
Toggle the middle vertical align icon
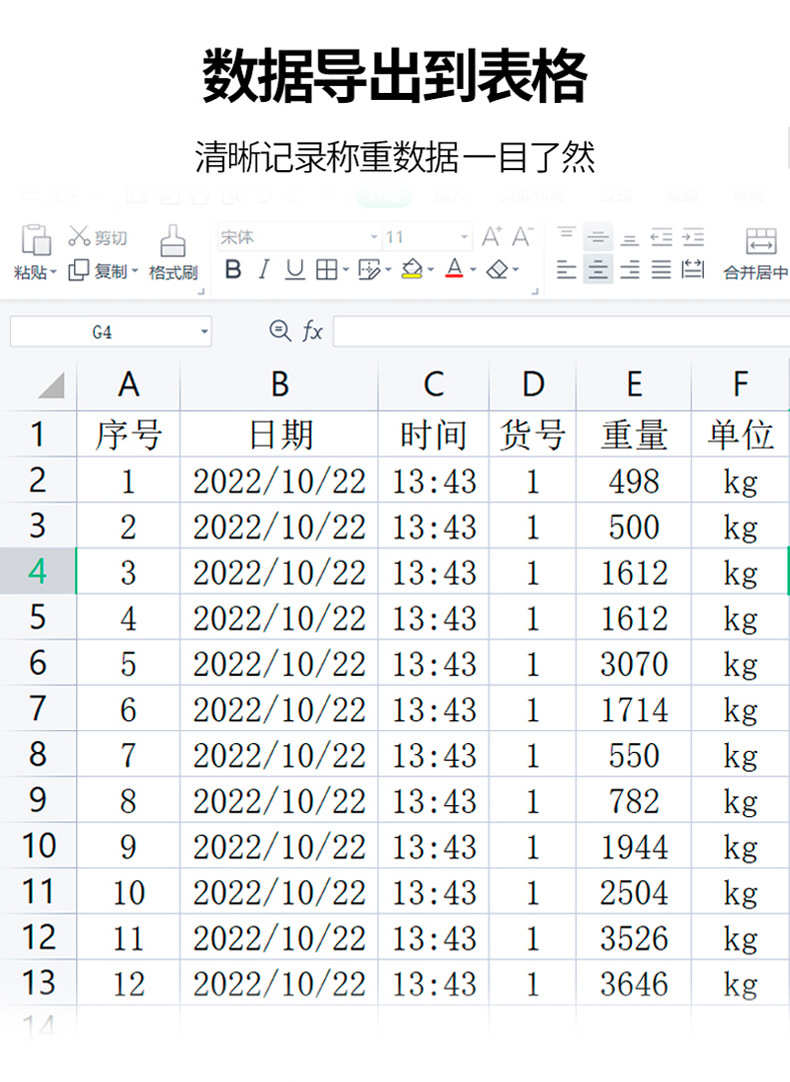pos(598,238)
